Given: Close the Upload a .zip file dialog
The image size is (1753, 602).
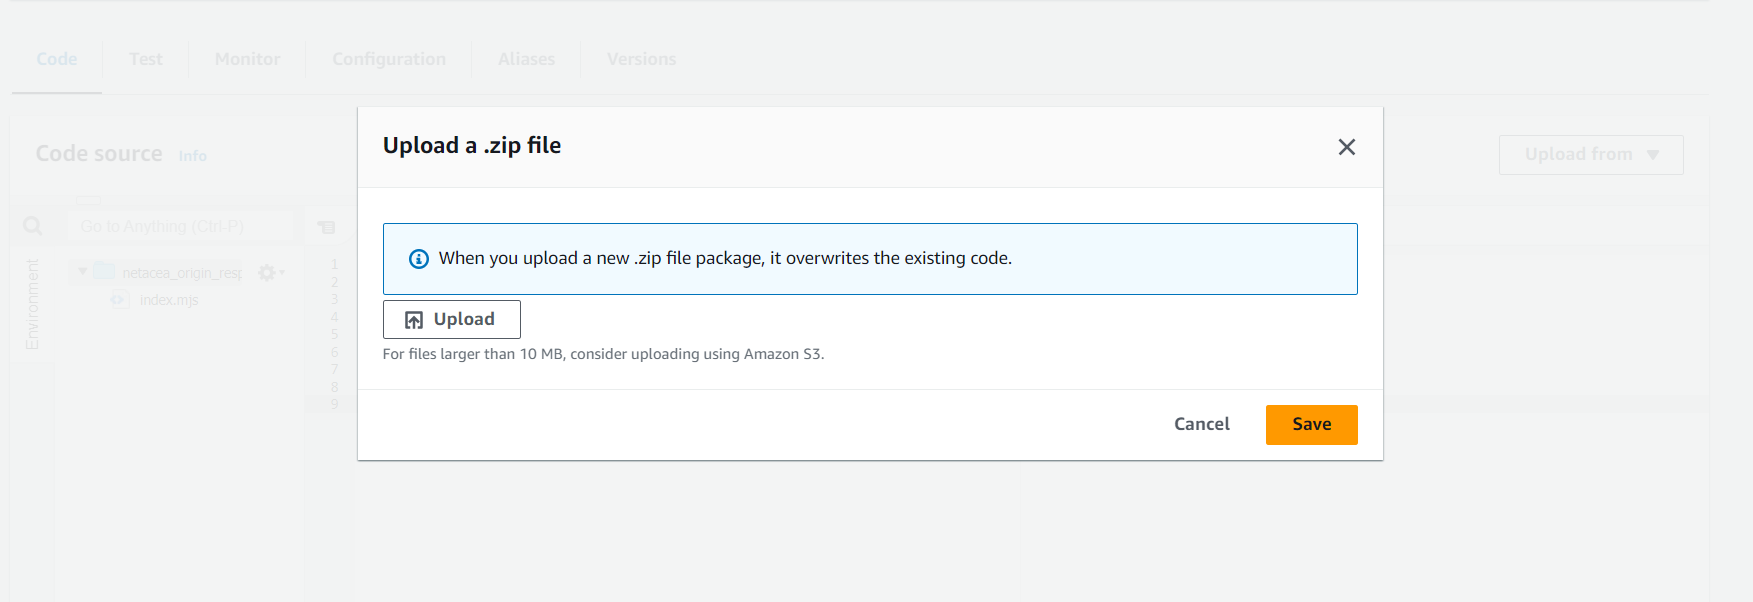Looking at the screenshot, I should coord(1346,147).
